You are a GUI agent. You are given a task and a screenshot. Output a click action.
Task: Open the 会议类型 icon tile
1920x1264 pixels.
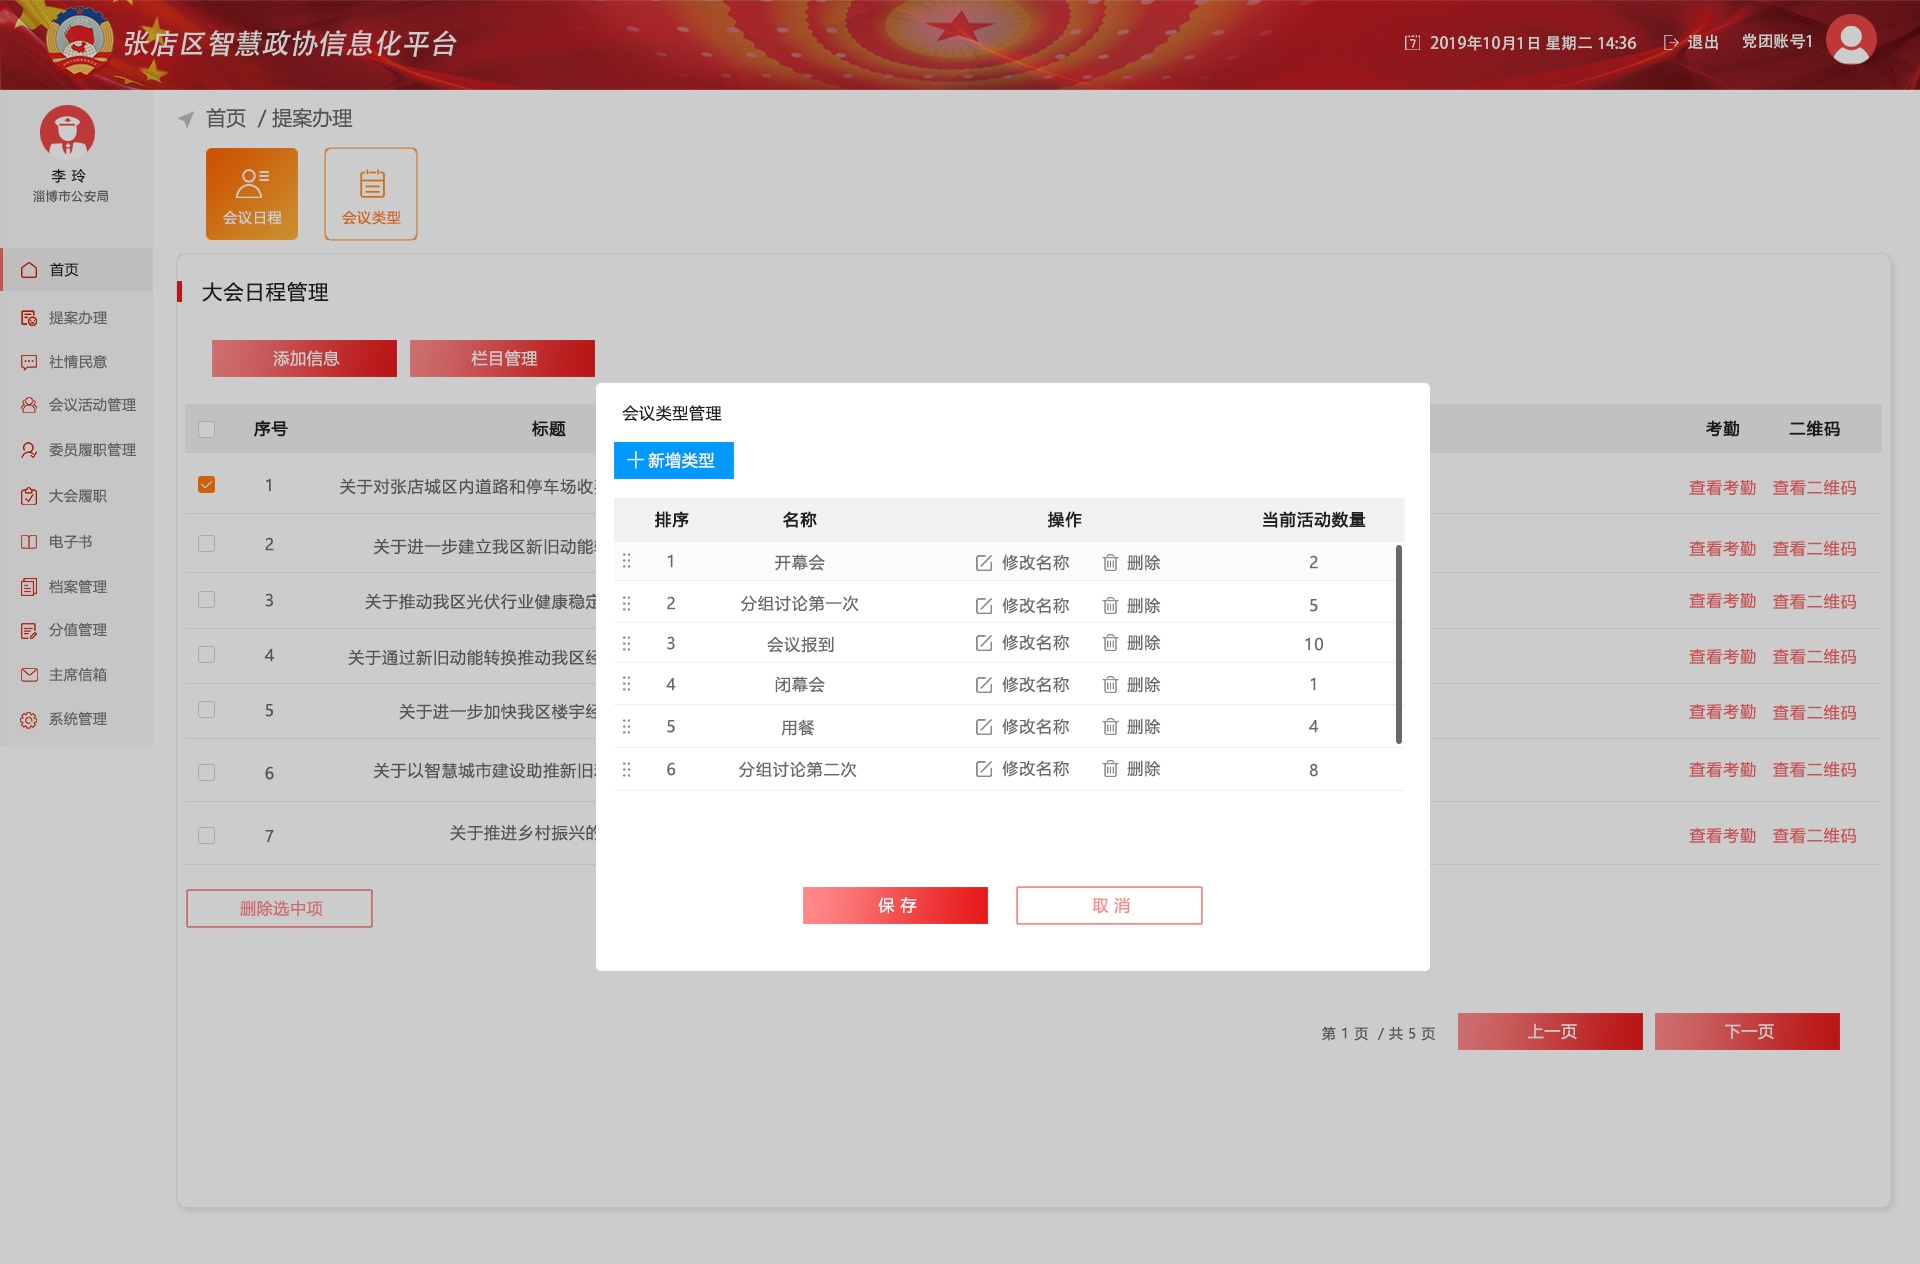[371, 194]
